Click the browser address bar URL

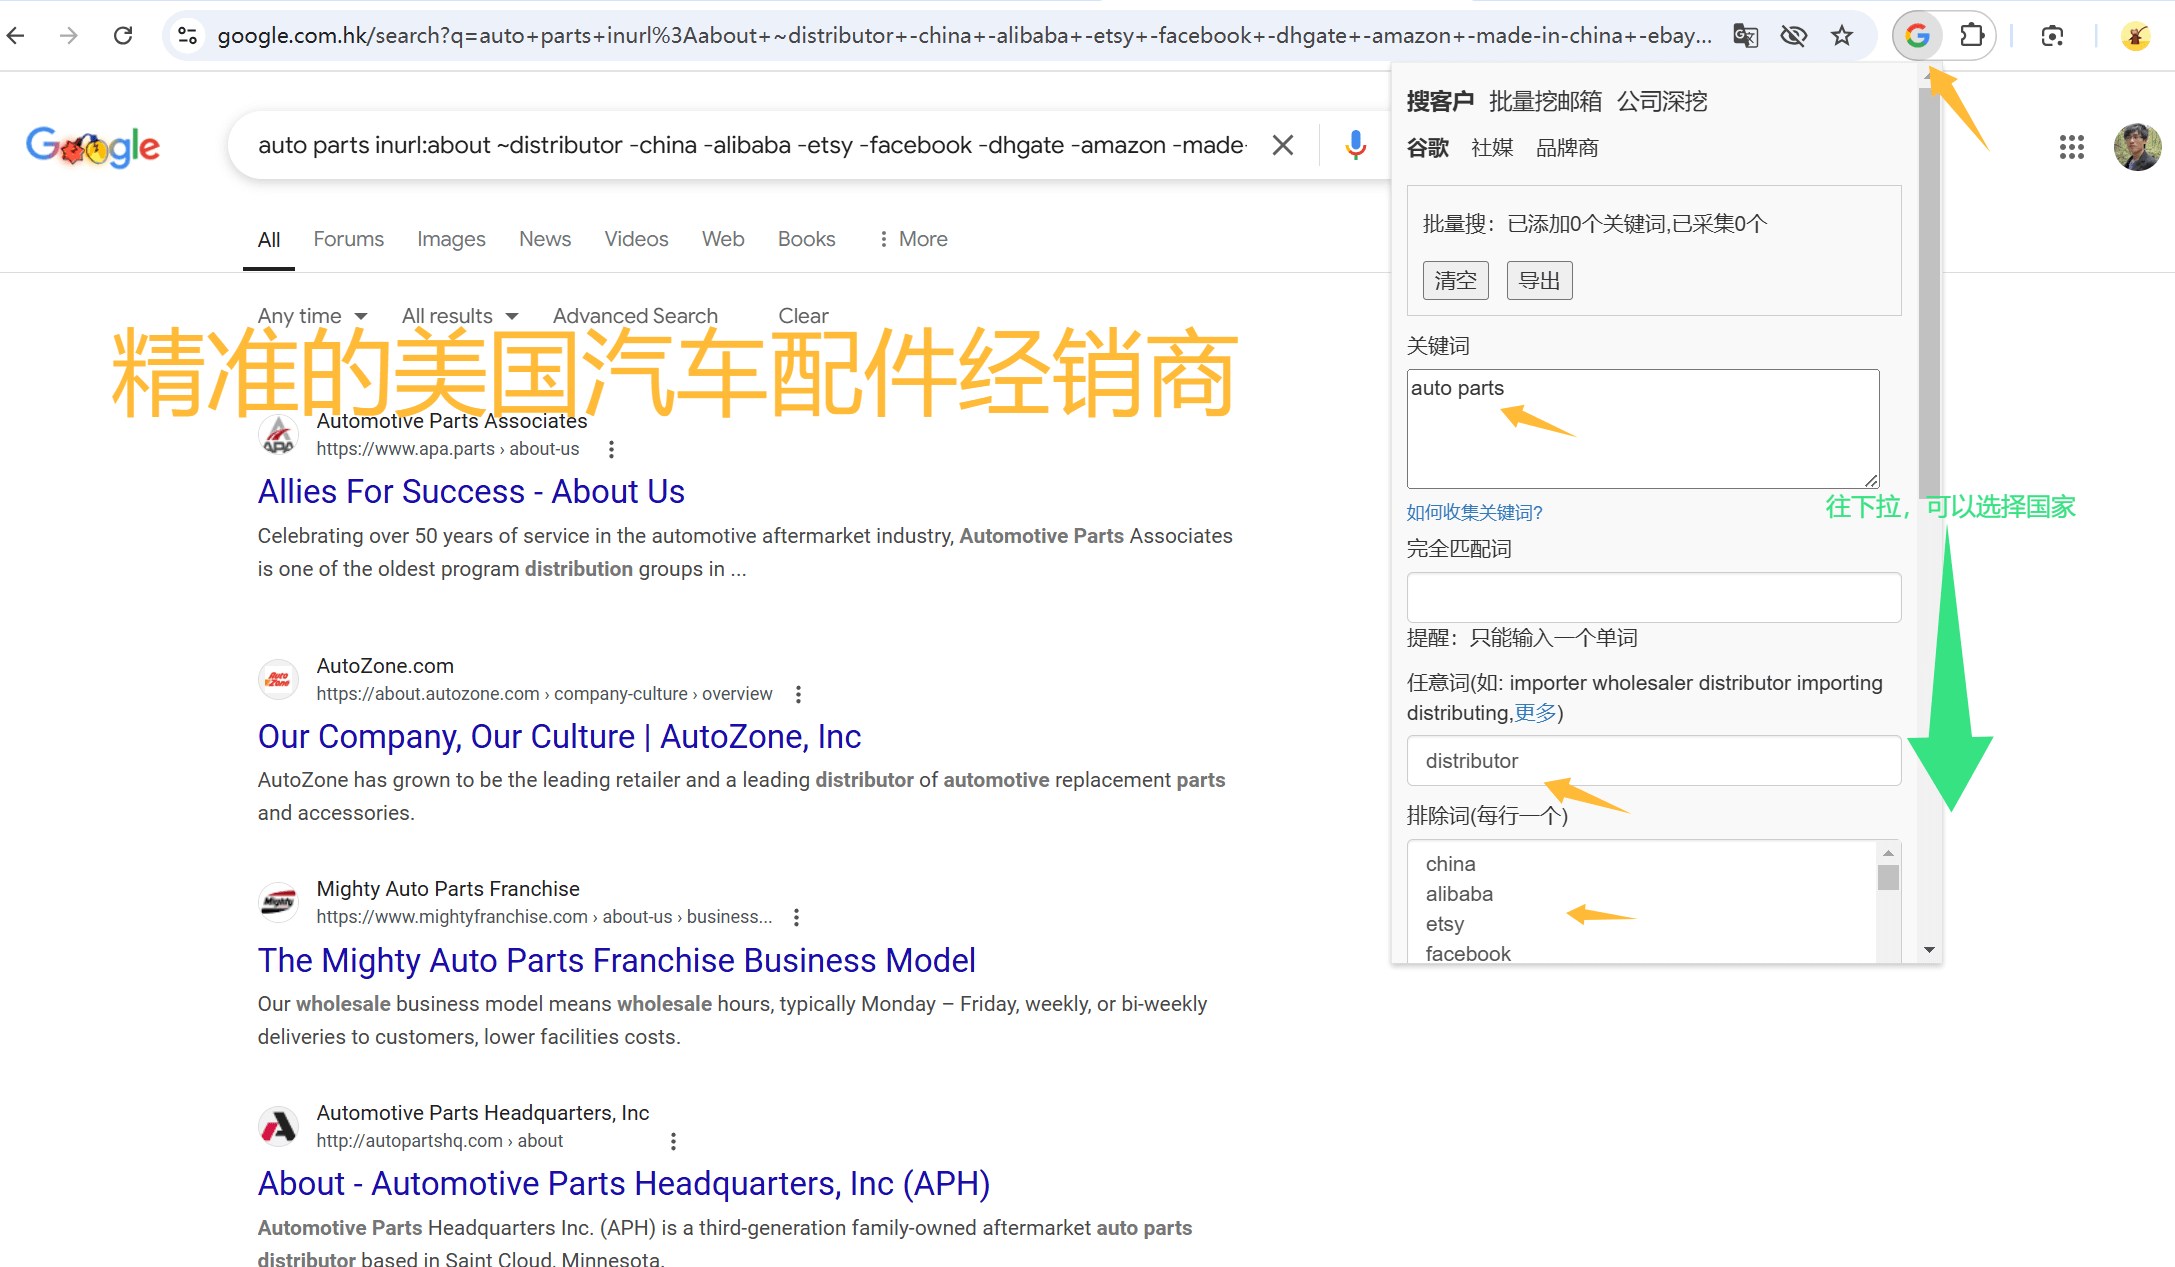(x=964, y=36)
